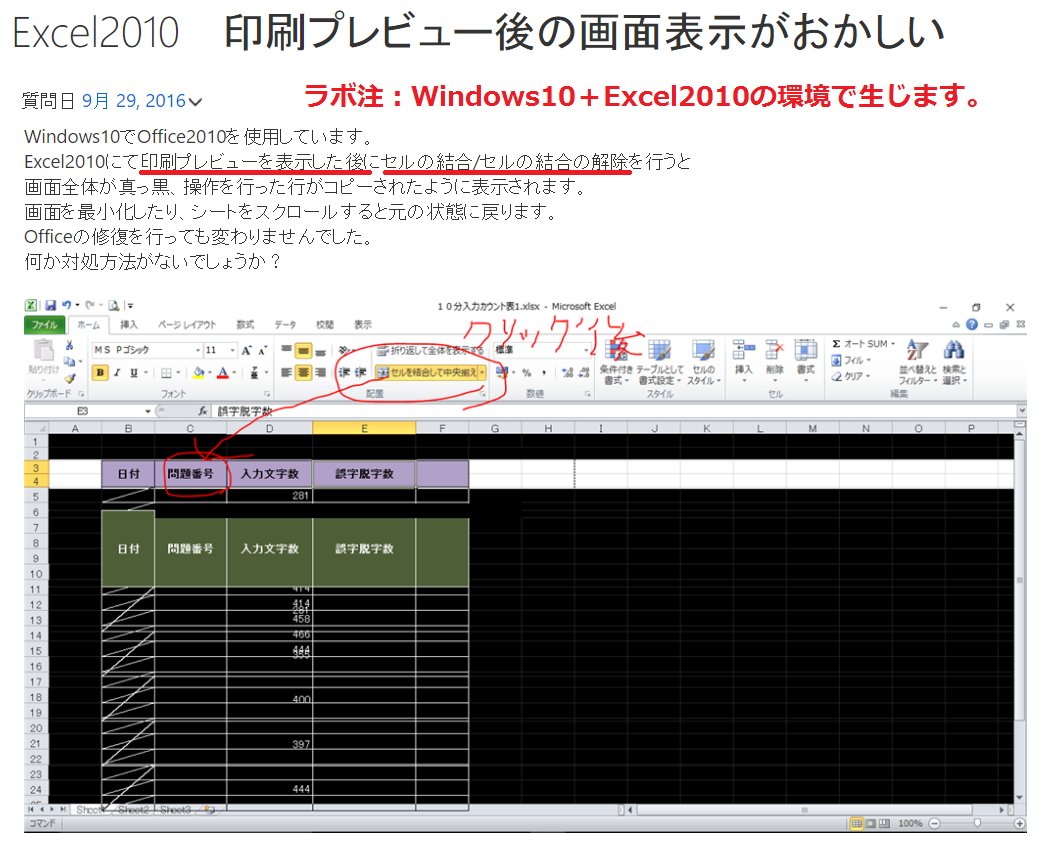Click increase decimal places icon
Image resolution: width=1054 pixels, height=866 pixels.
567,372
